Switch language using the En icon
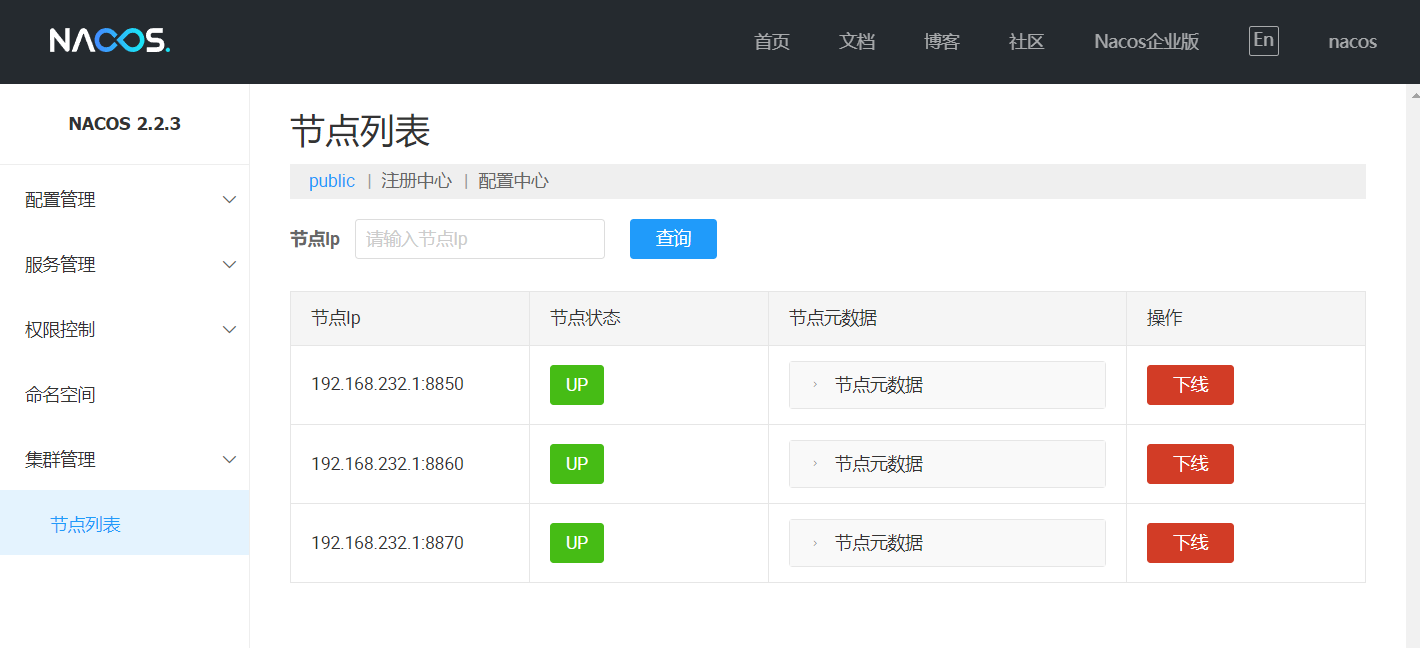This screenshot has height=648, width=1420. (1263, 40)
